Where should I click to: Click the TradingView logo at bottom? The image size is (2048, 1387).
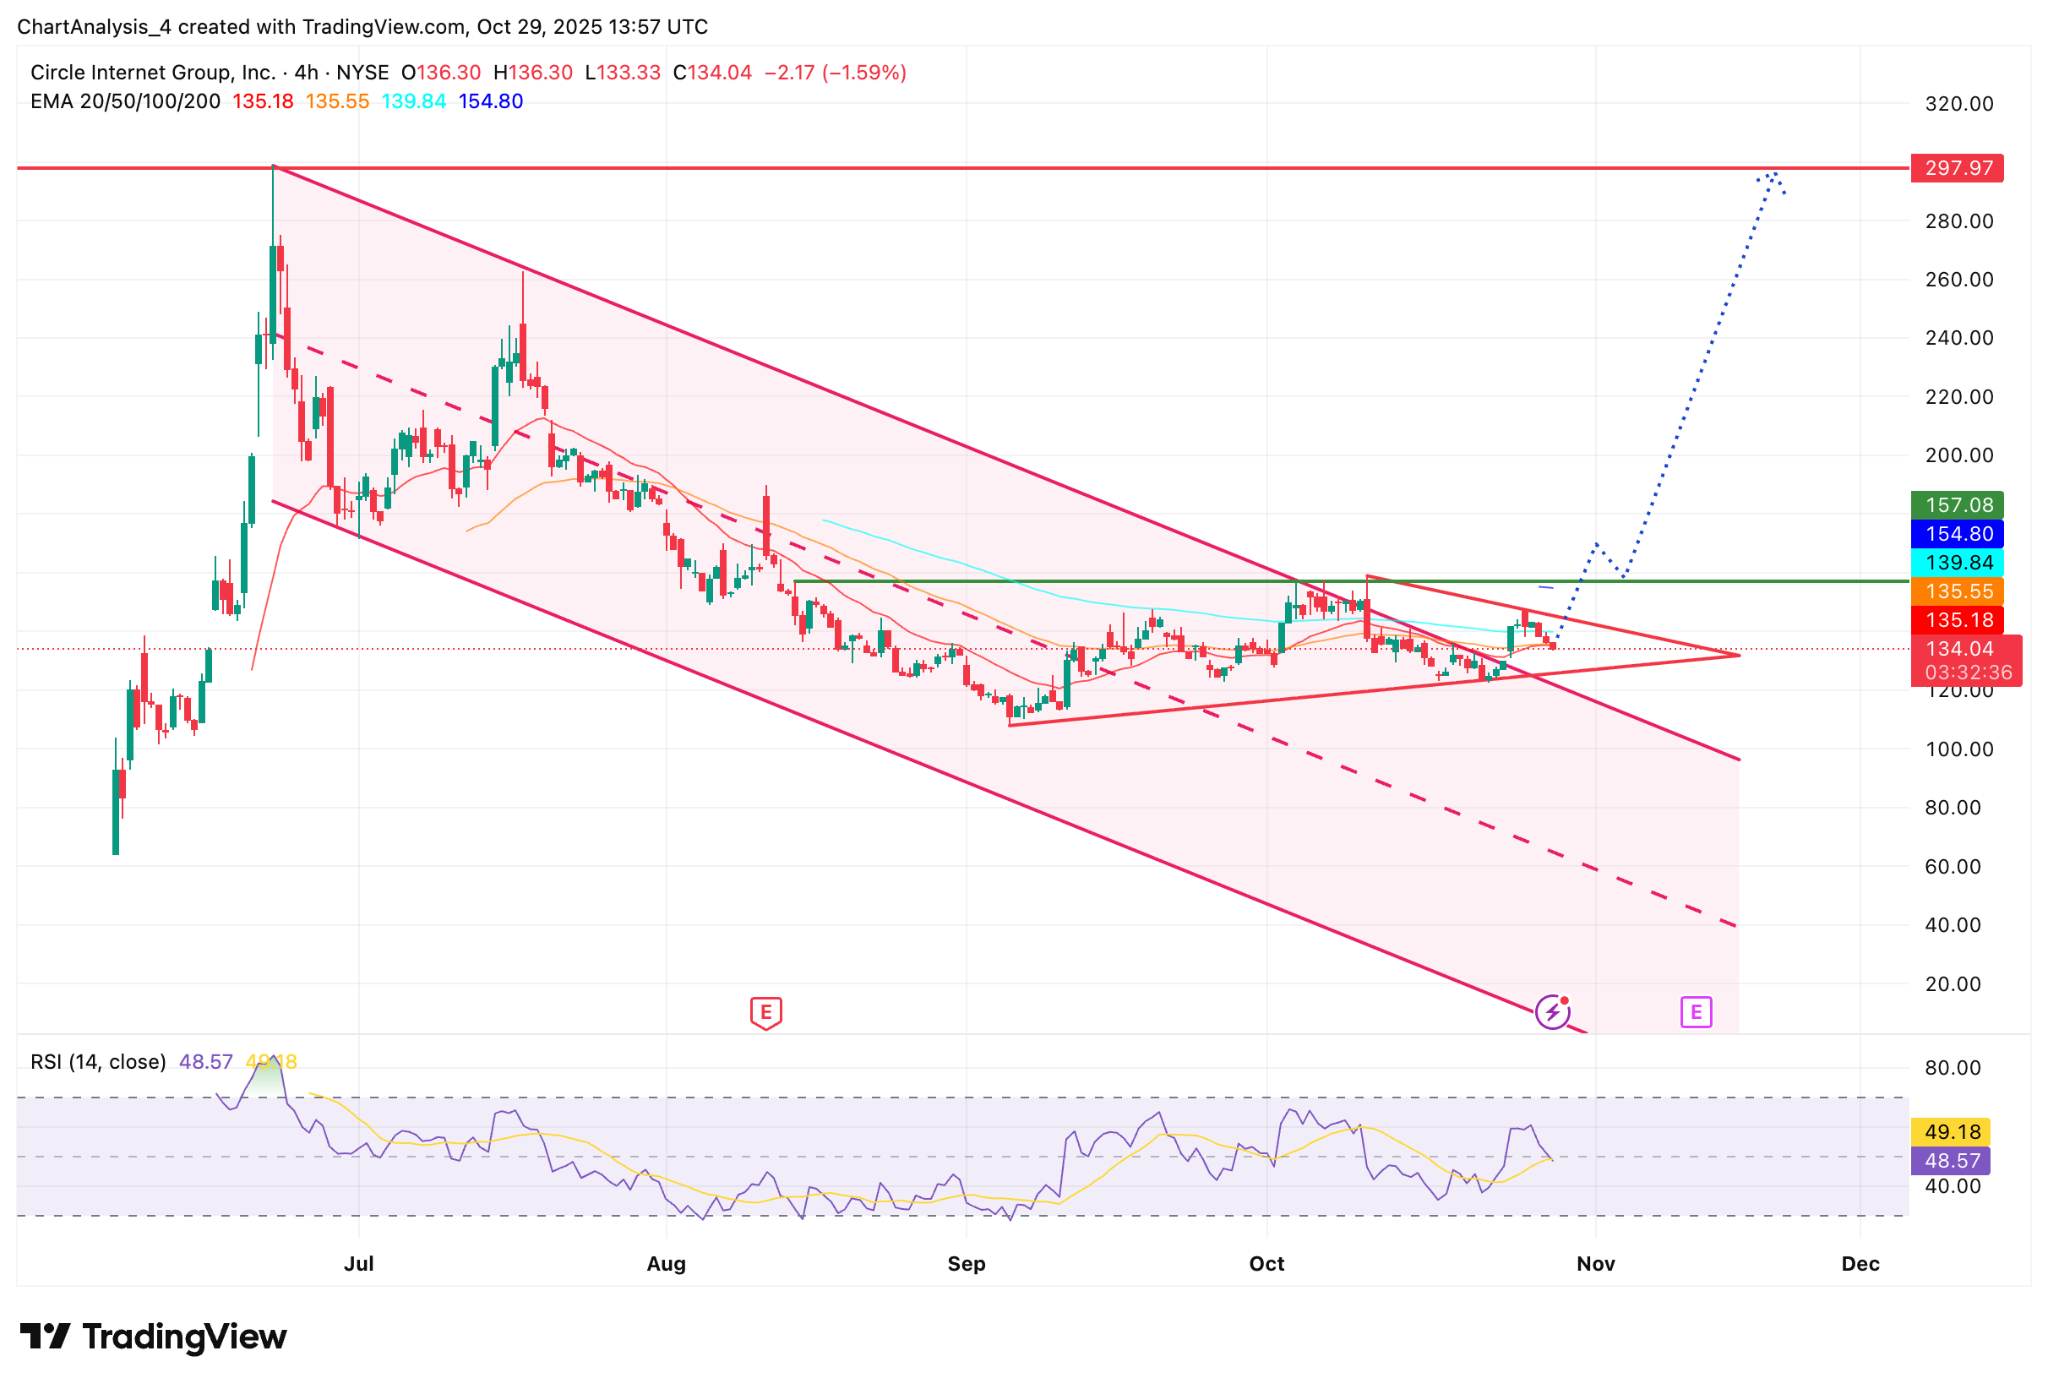coord(153,1336)
